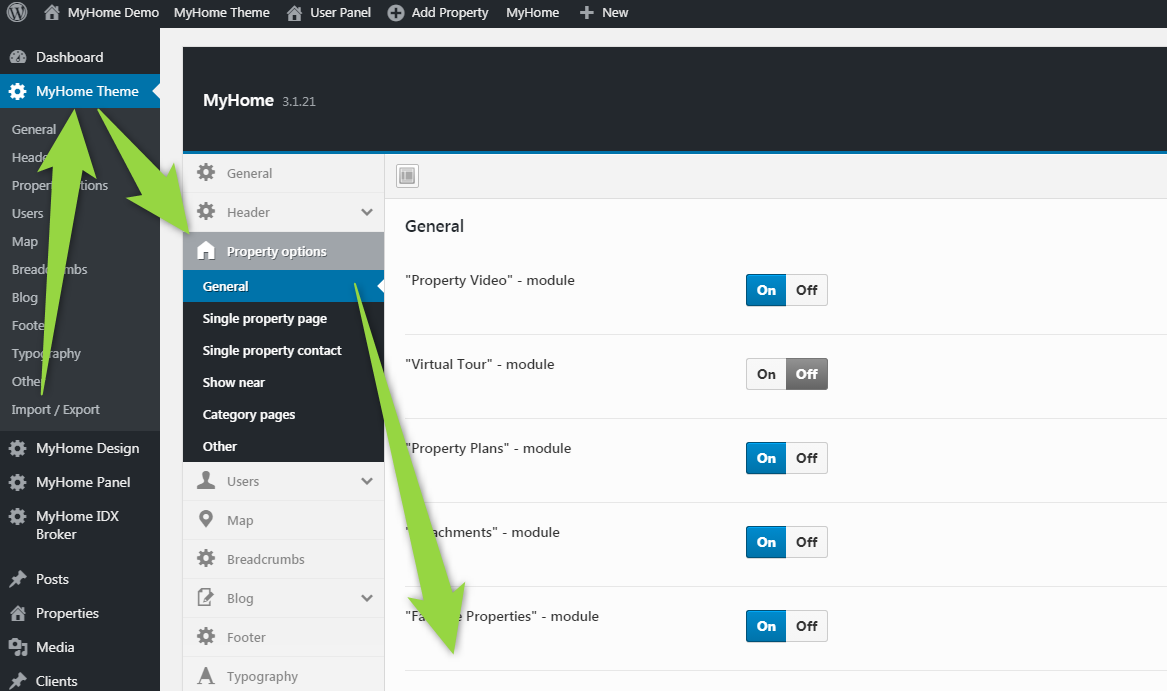The width and height of the screenshot is (1167, 691).
Task: Open Map panel section
Action: 284,520
